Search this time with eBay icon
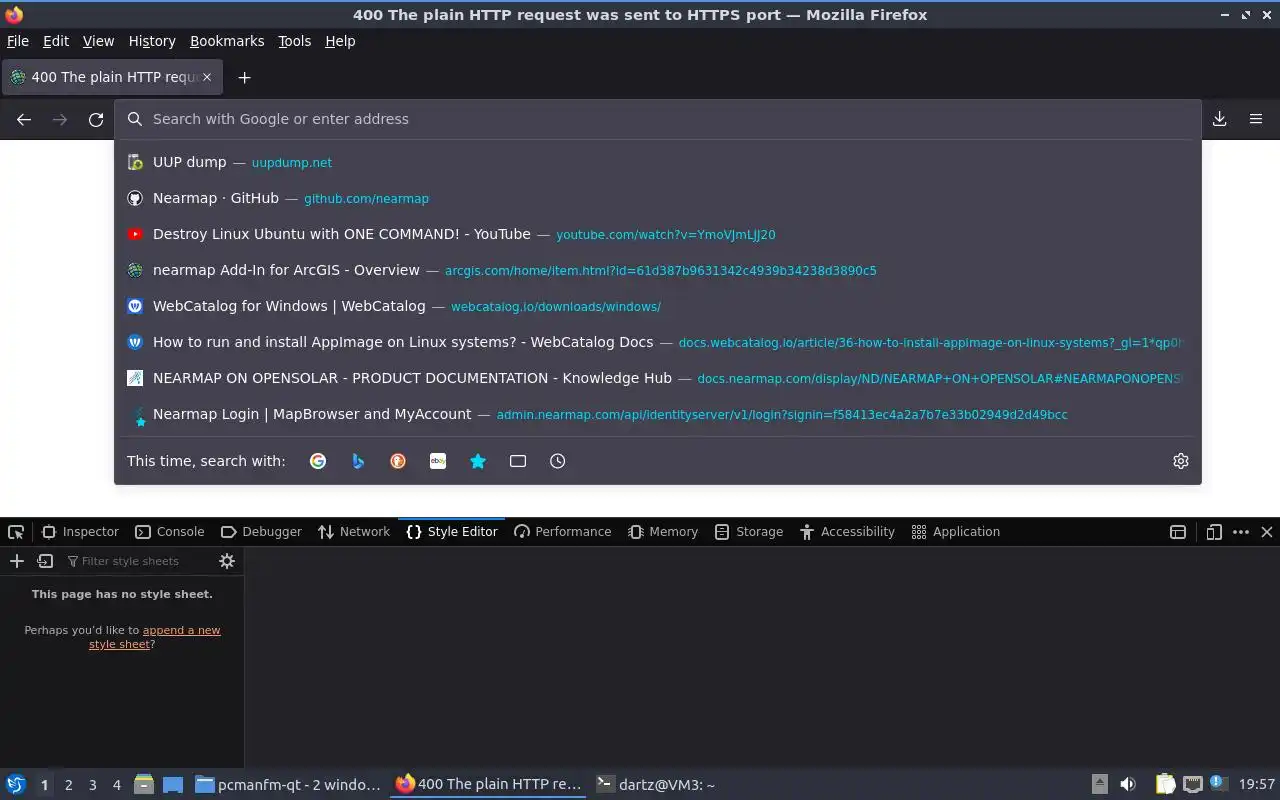The image size is (1280, 800). click(438, 461)
